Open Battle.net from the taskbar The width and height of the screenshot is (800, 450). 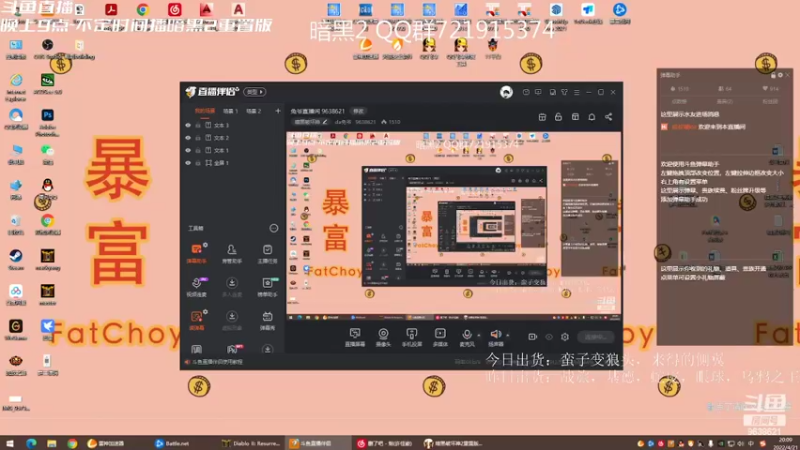pos(172,443)
